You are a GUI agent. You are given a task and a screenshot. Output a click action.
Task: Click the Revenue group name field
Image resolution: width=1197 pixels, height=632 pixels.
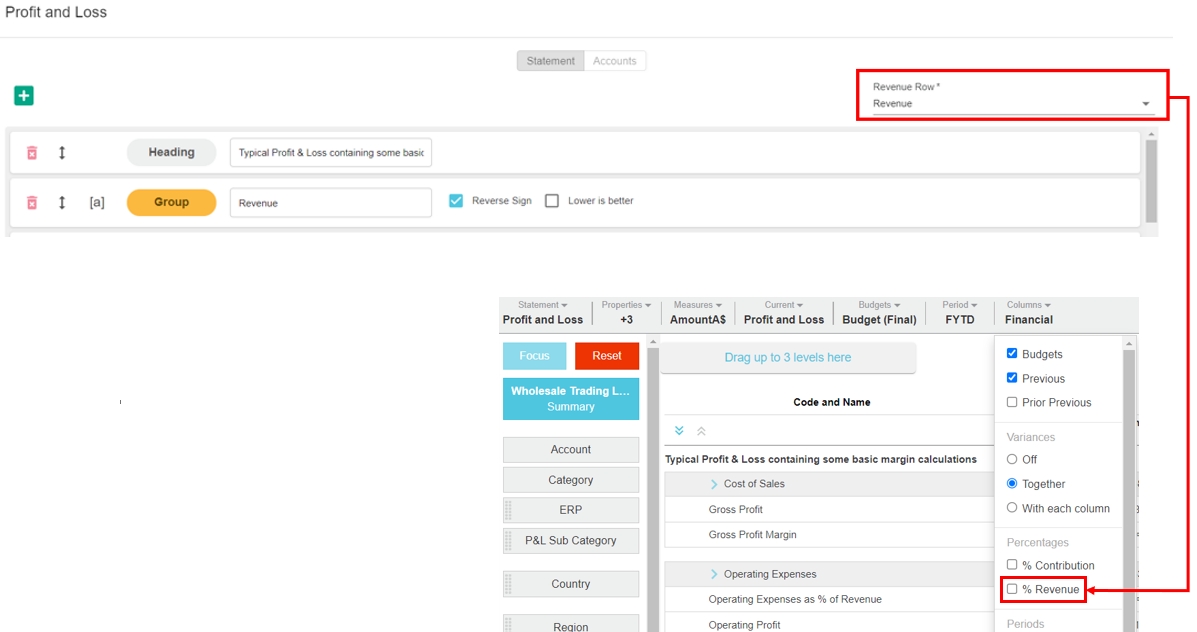coord(330,203)
